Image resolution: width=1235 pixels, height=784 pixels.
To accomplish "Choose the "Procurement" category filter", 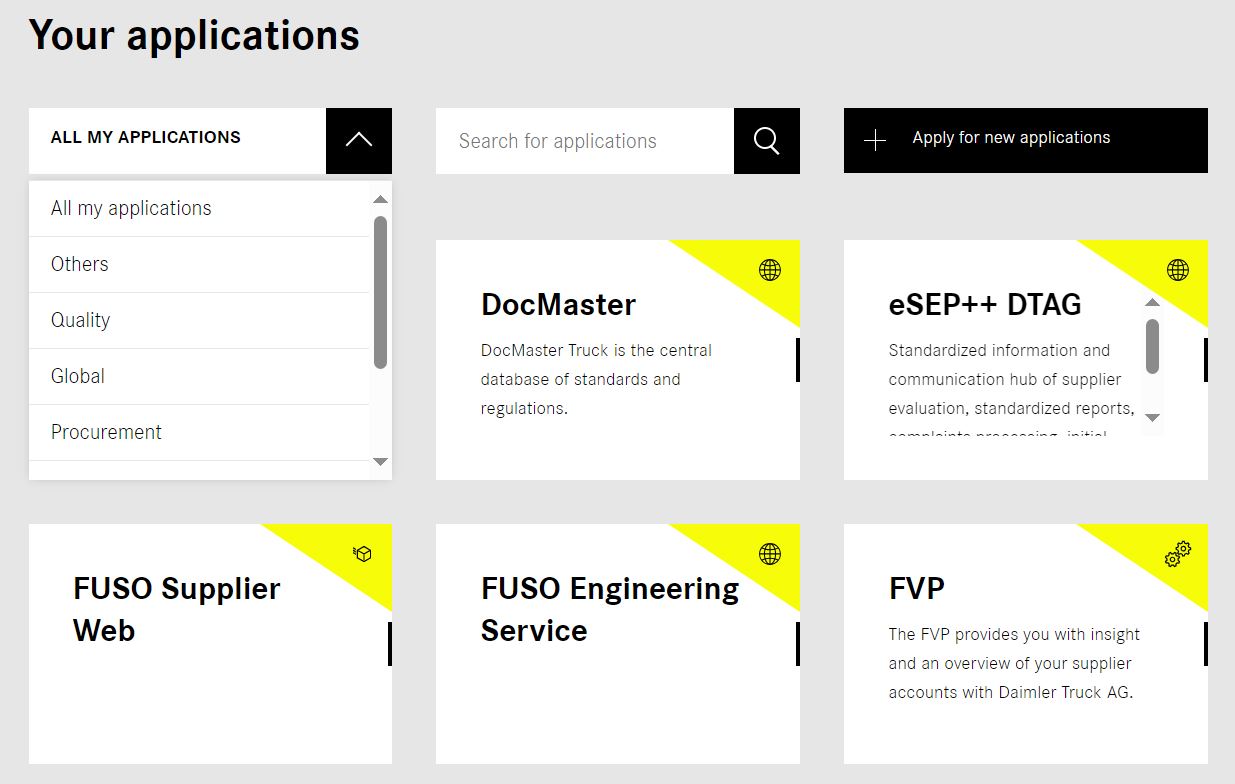I will [x=106, y=432].
